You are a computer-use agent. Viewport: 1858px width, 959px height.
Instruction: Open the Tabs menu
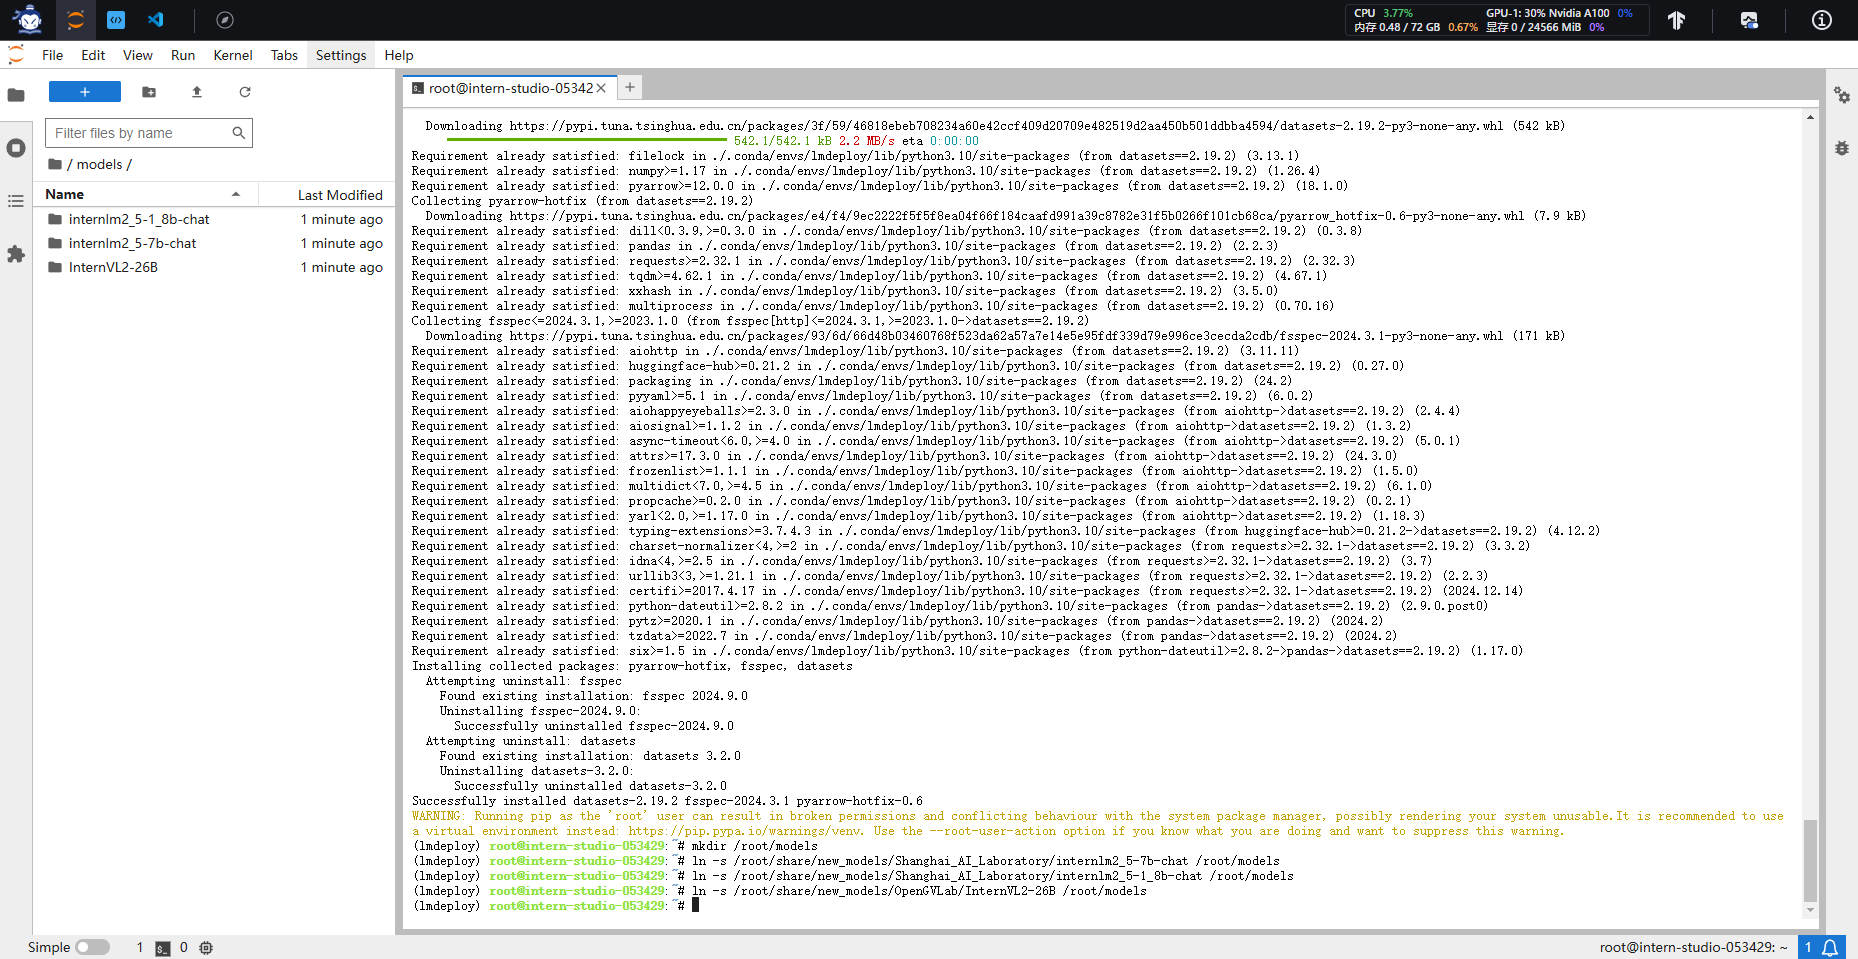[x=284, y=55]
